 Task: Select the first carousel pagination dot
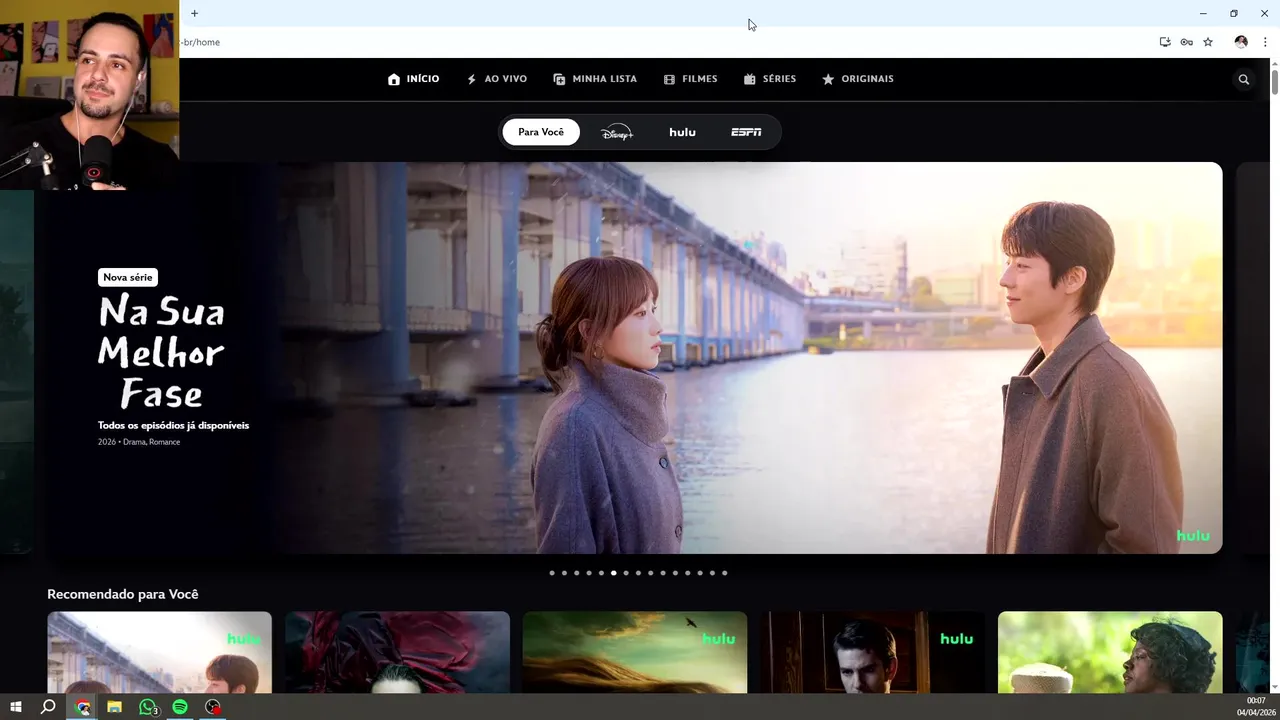(552, 573)
